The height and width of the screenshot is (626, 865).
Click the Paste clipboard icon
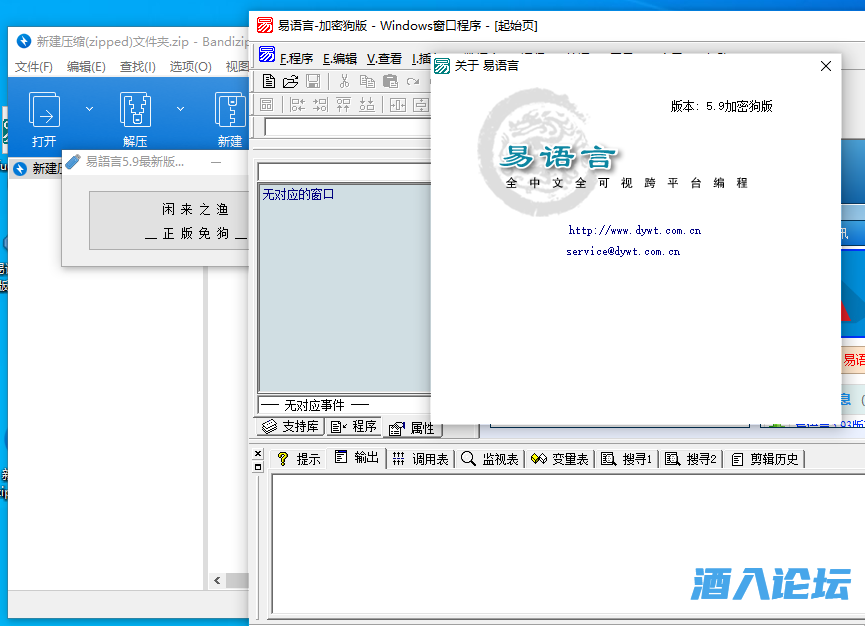tap(390, 81)
